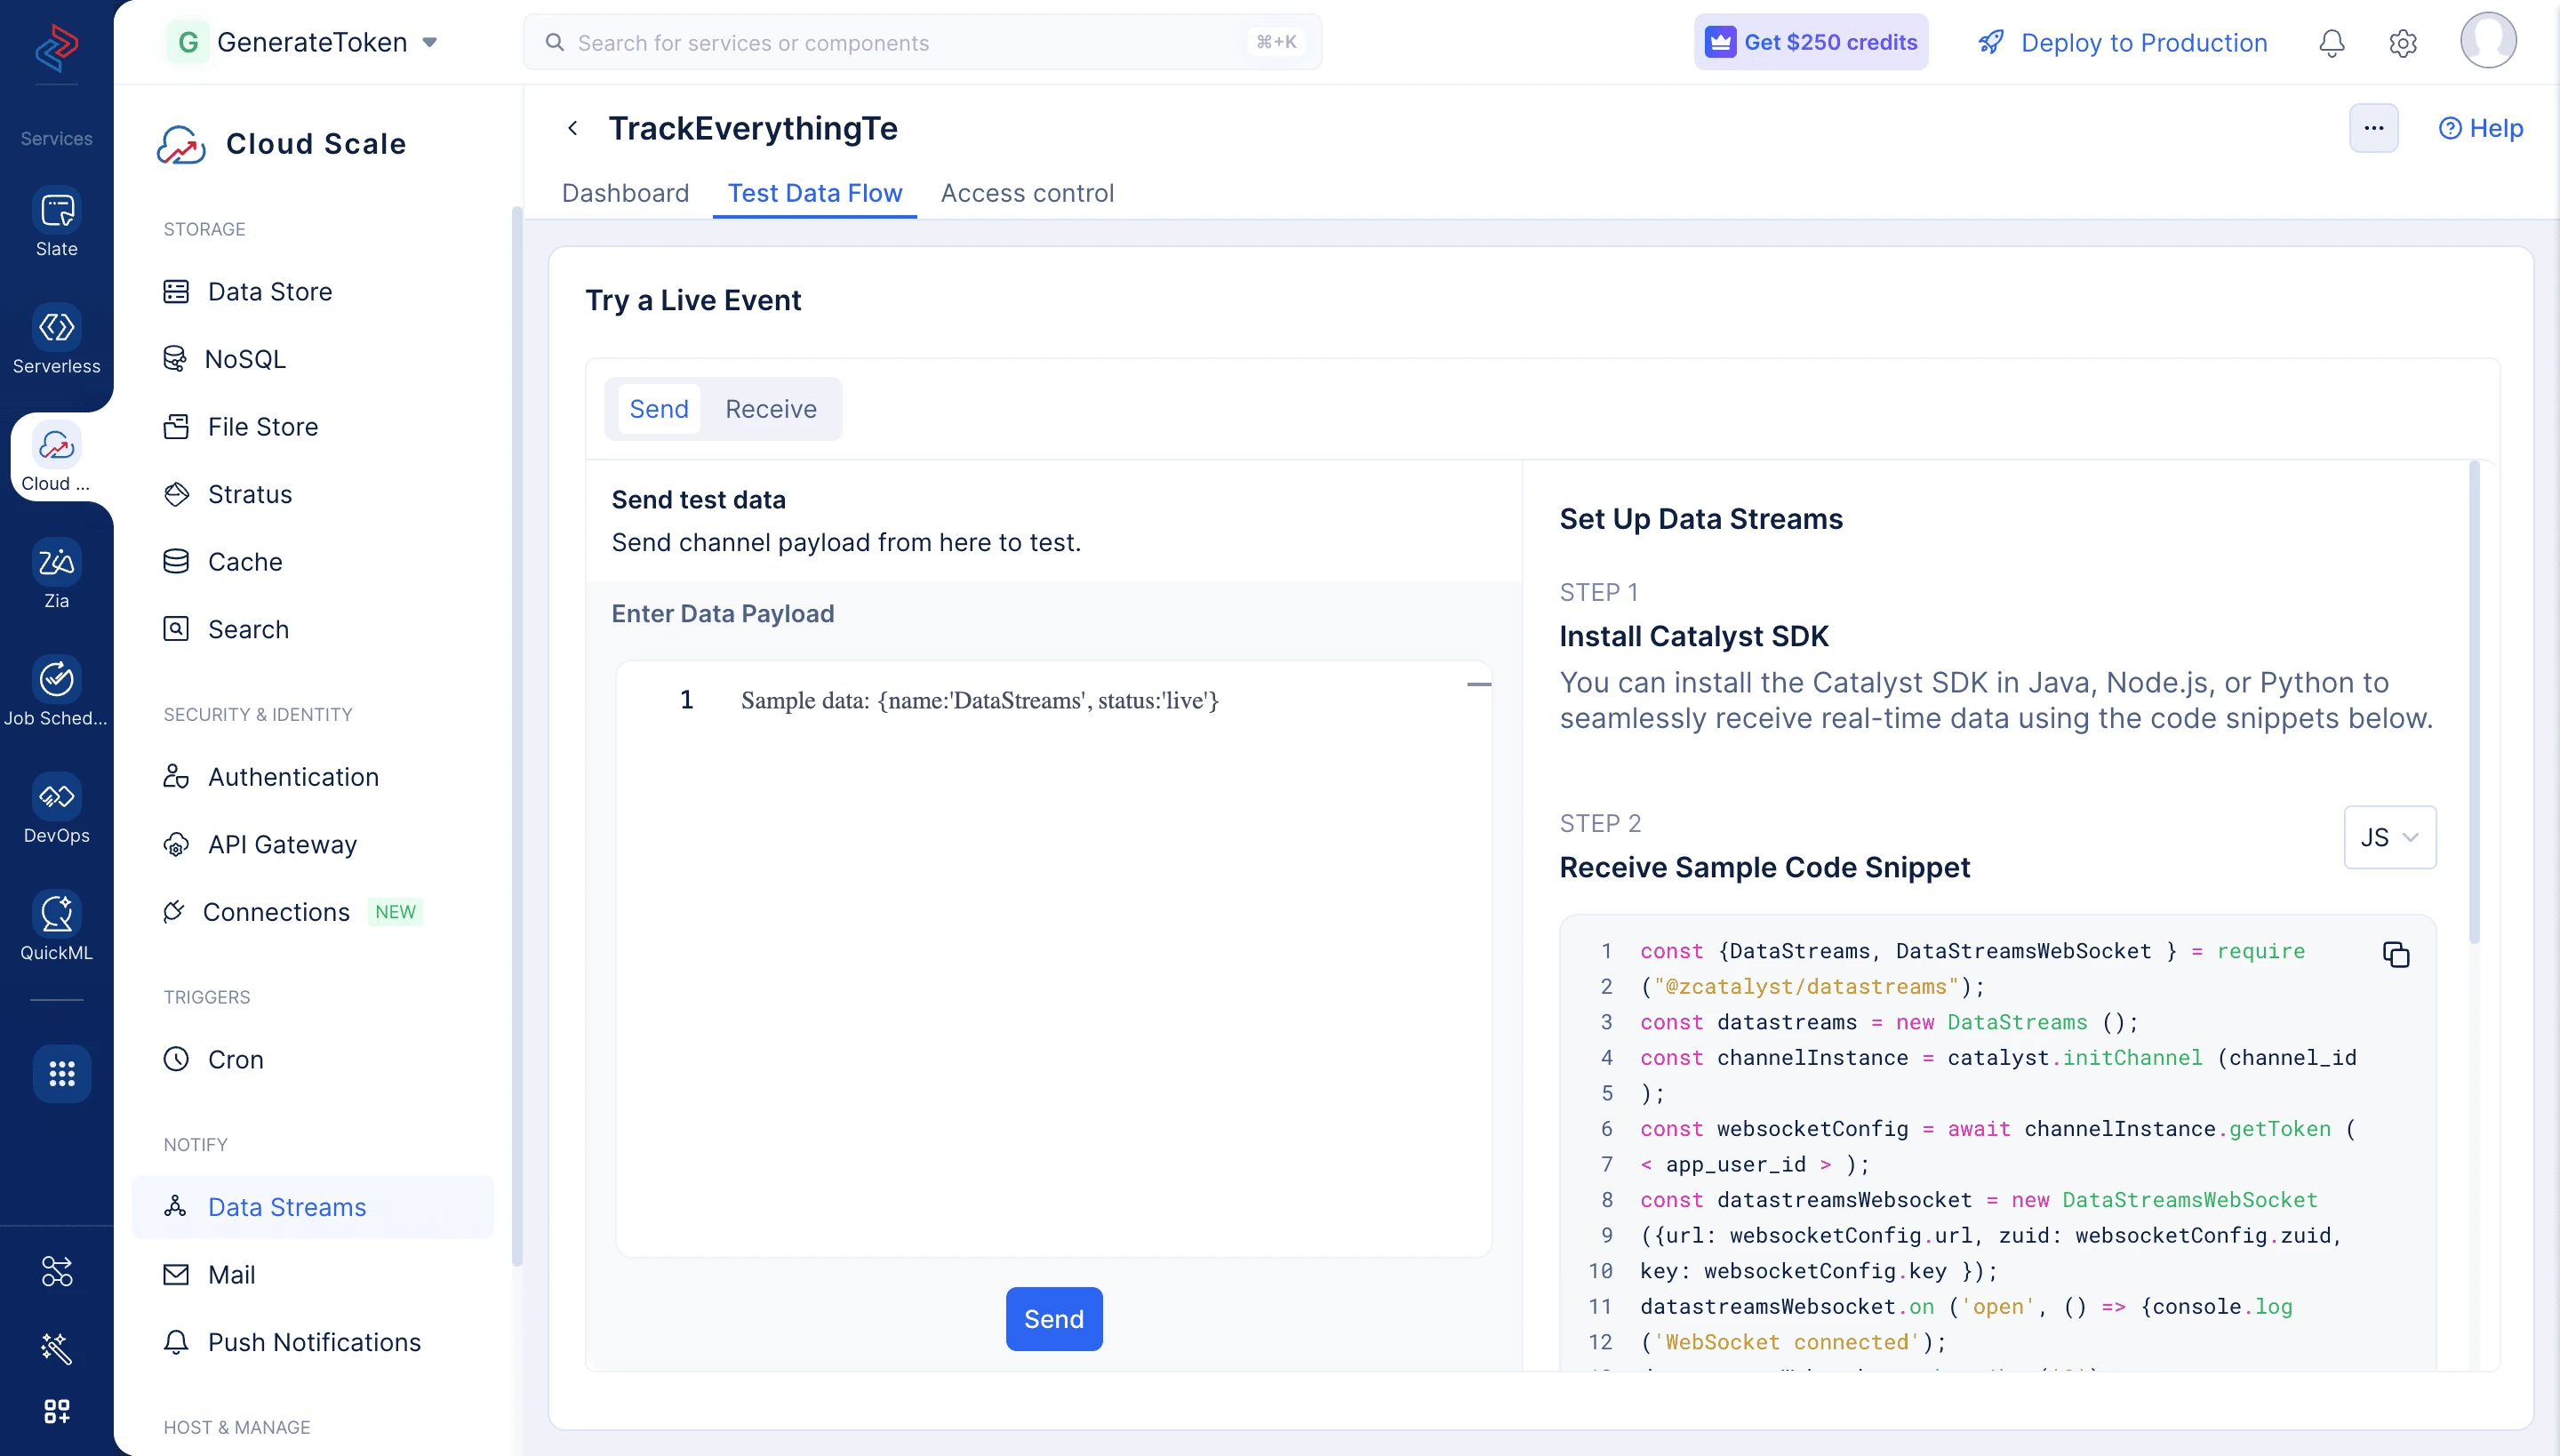
Task: Click the Catalyst logo at top left
Action: click(x=56, y=46)
